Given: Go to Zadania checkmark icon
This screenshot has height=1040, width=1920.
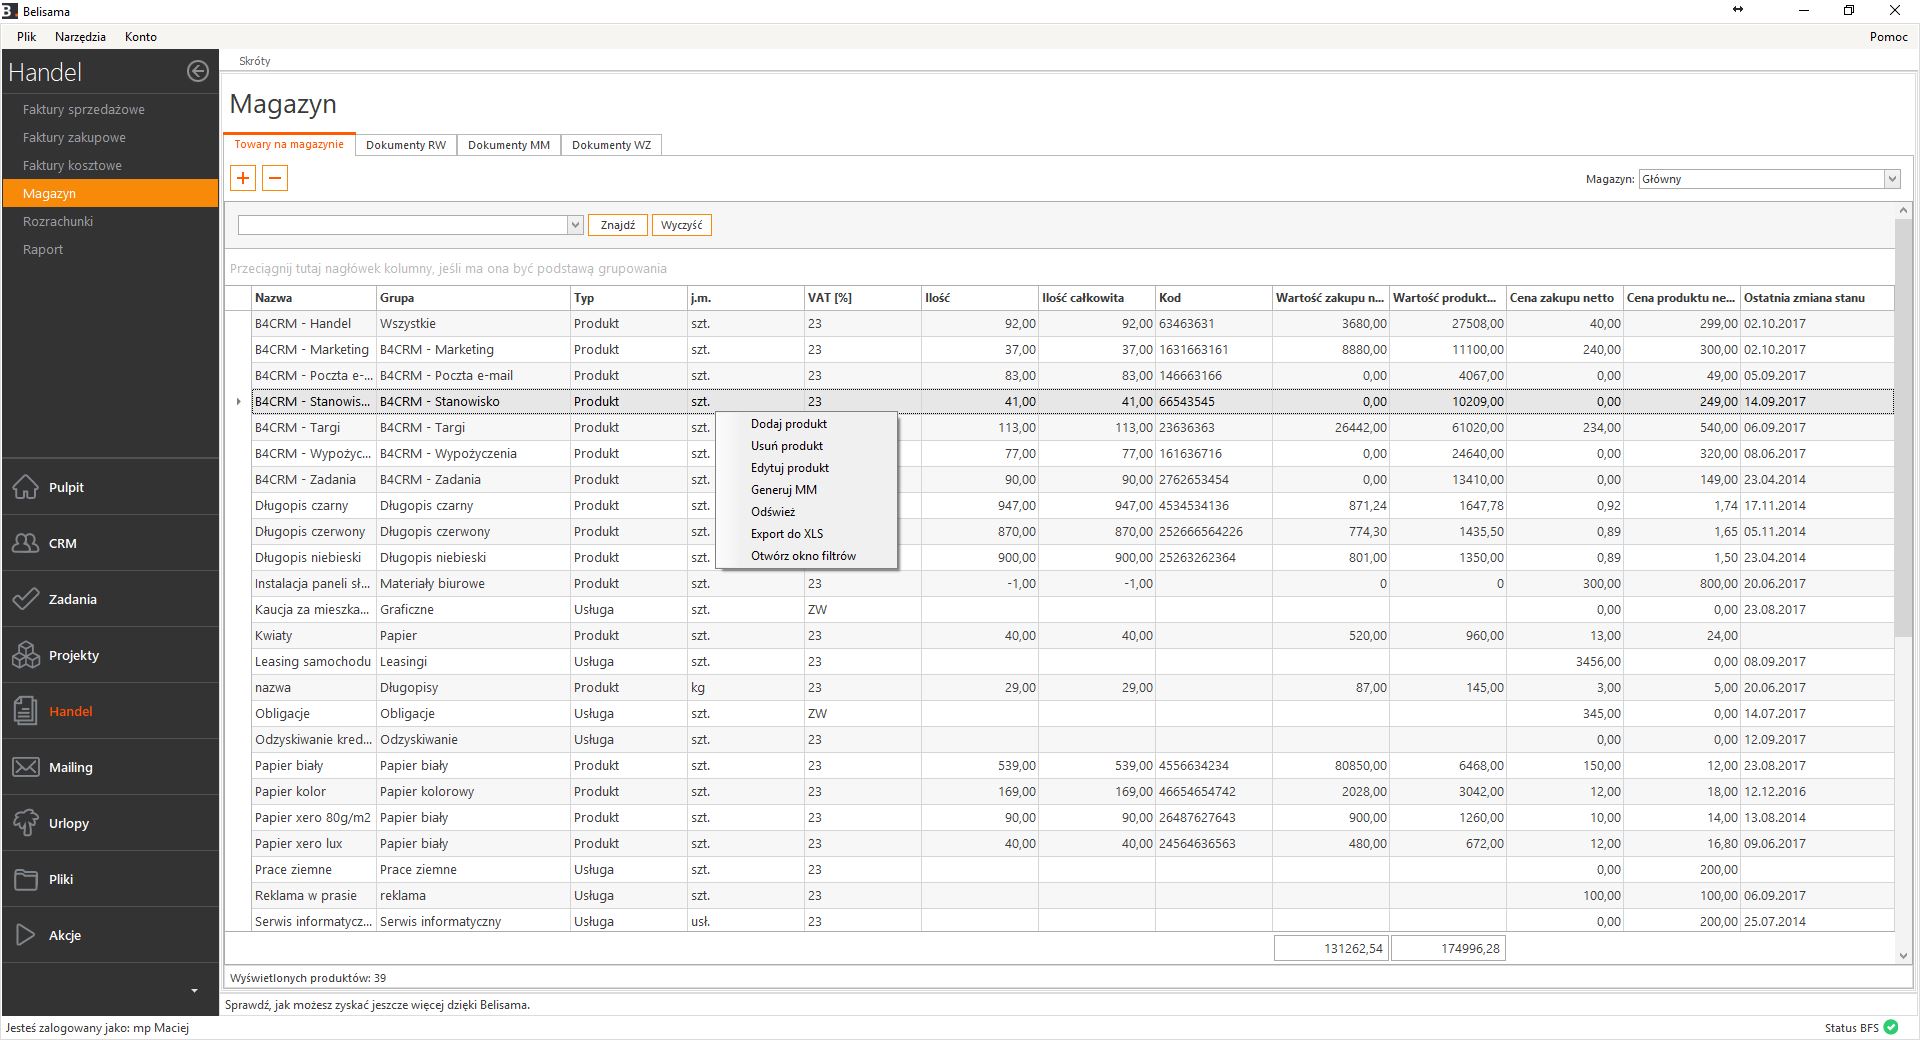Looking at the screenshot, I should tap(26, 599).
